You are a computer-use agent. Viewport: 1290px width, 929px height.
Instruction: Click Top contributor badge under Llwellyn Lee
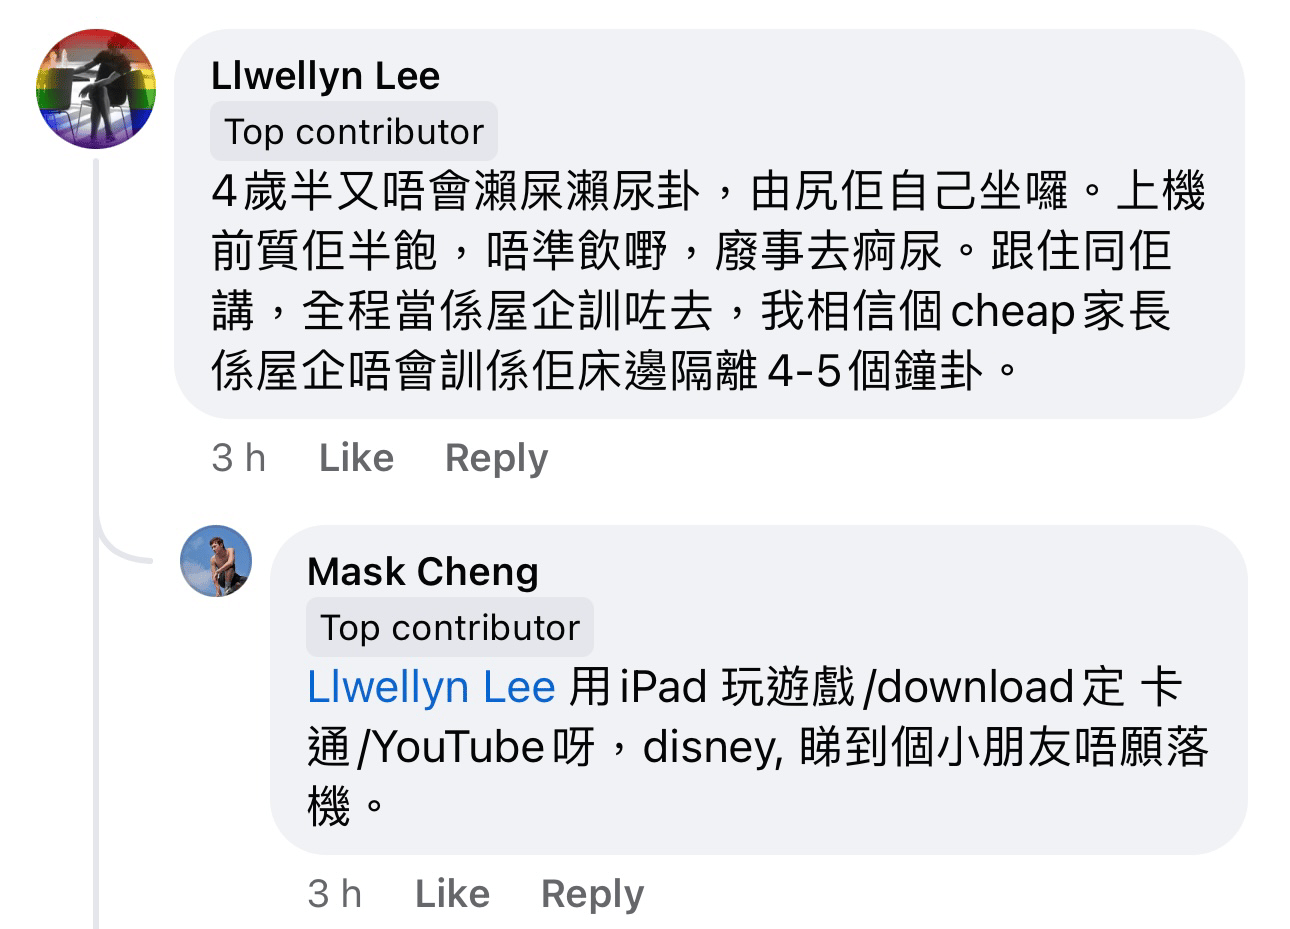point(354,131)
